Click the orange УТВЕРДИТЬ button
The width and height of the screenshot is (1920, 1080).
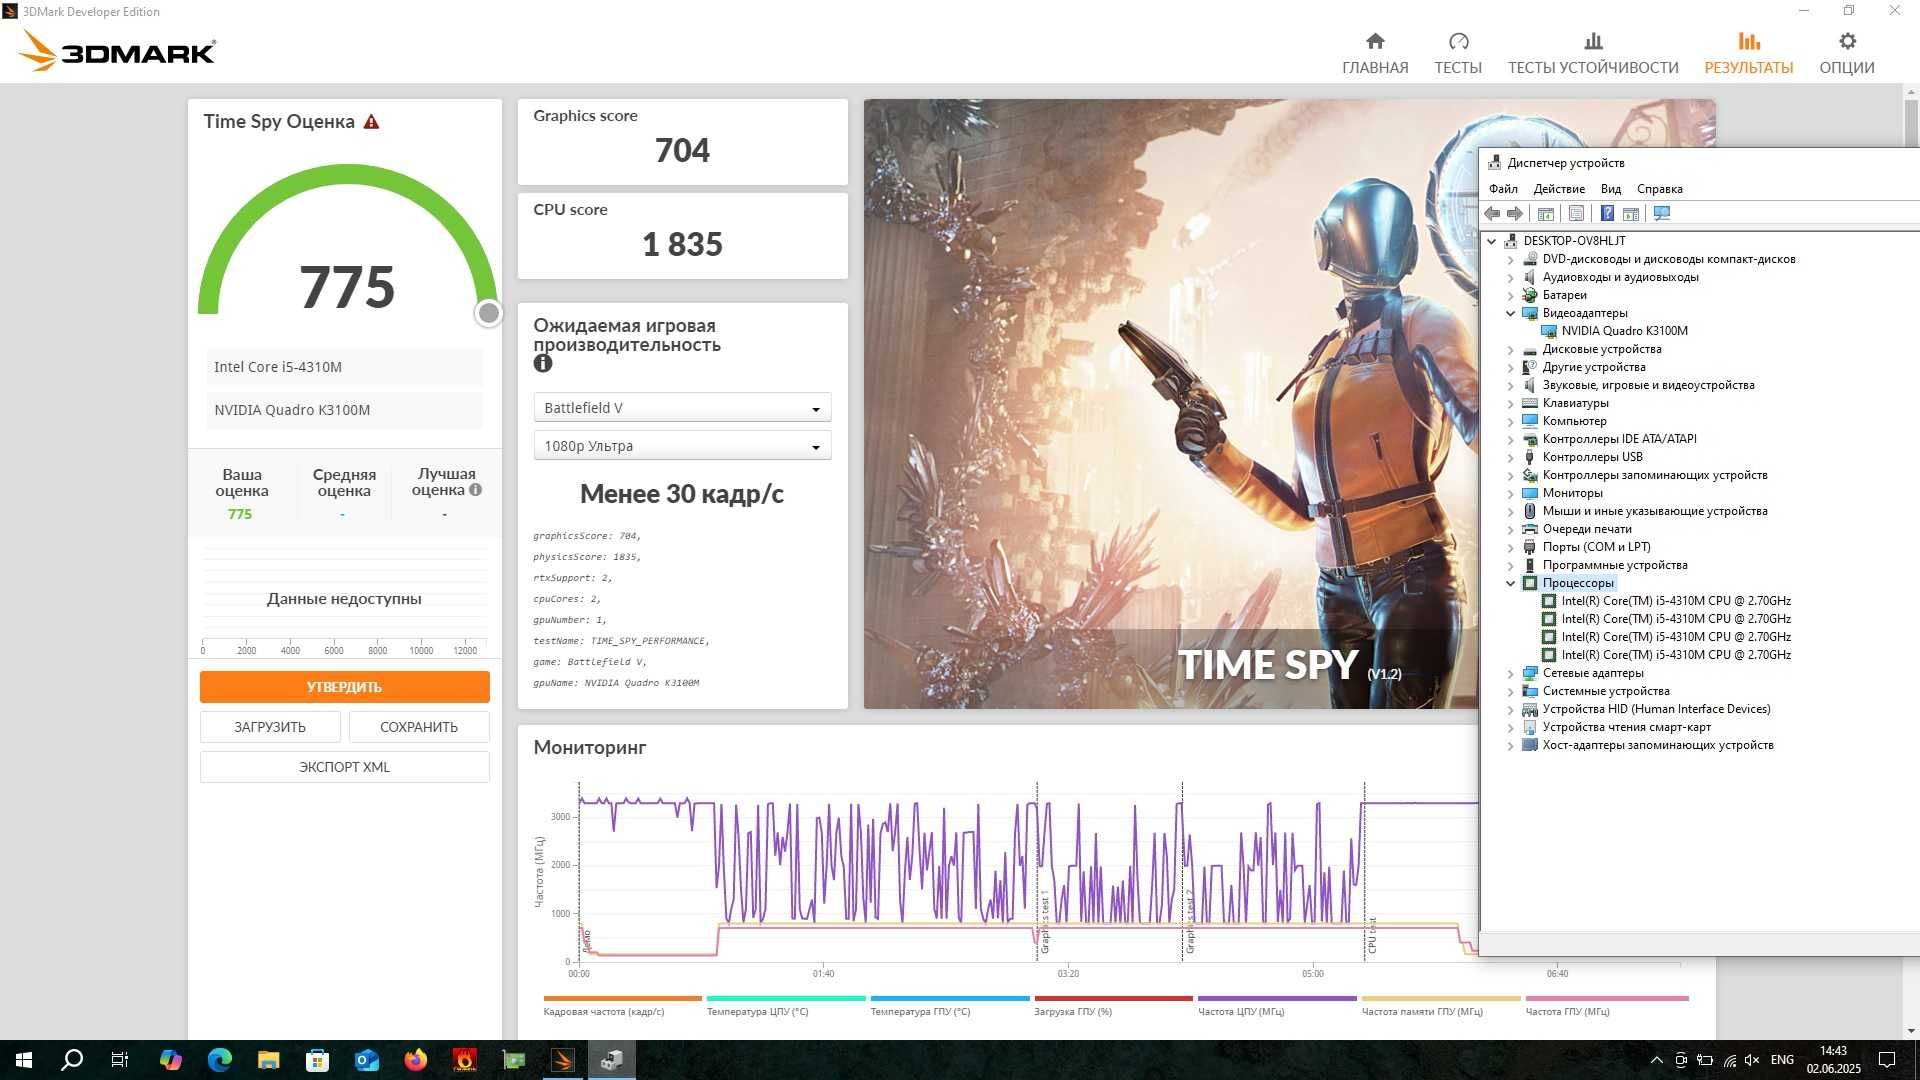(344, 687)
